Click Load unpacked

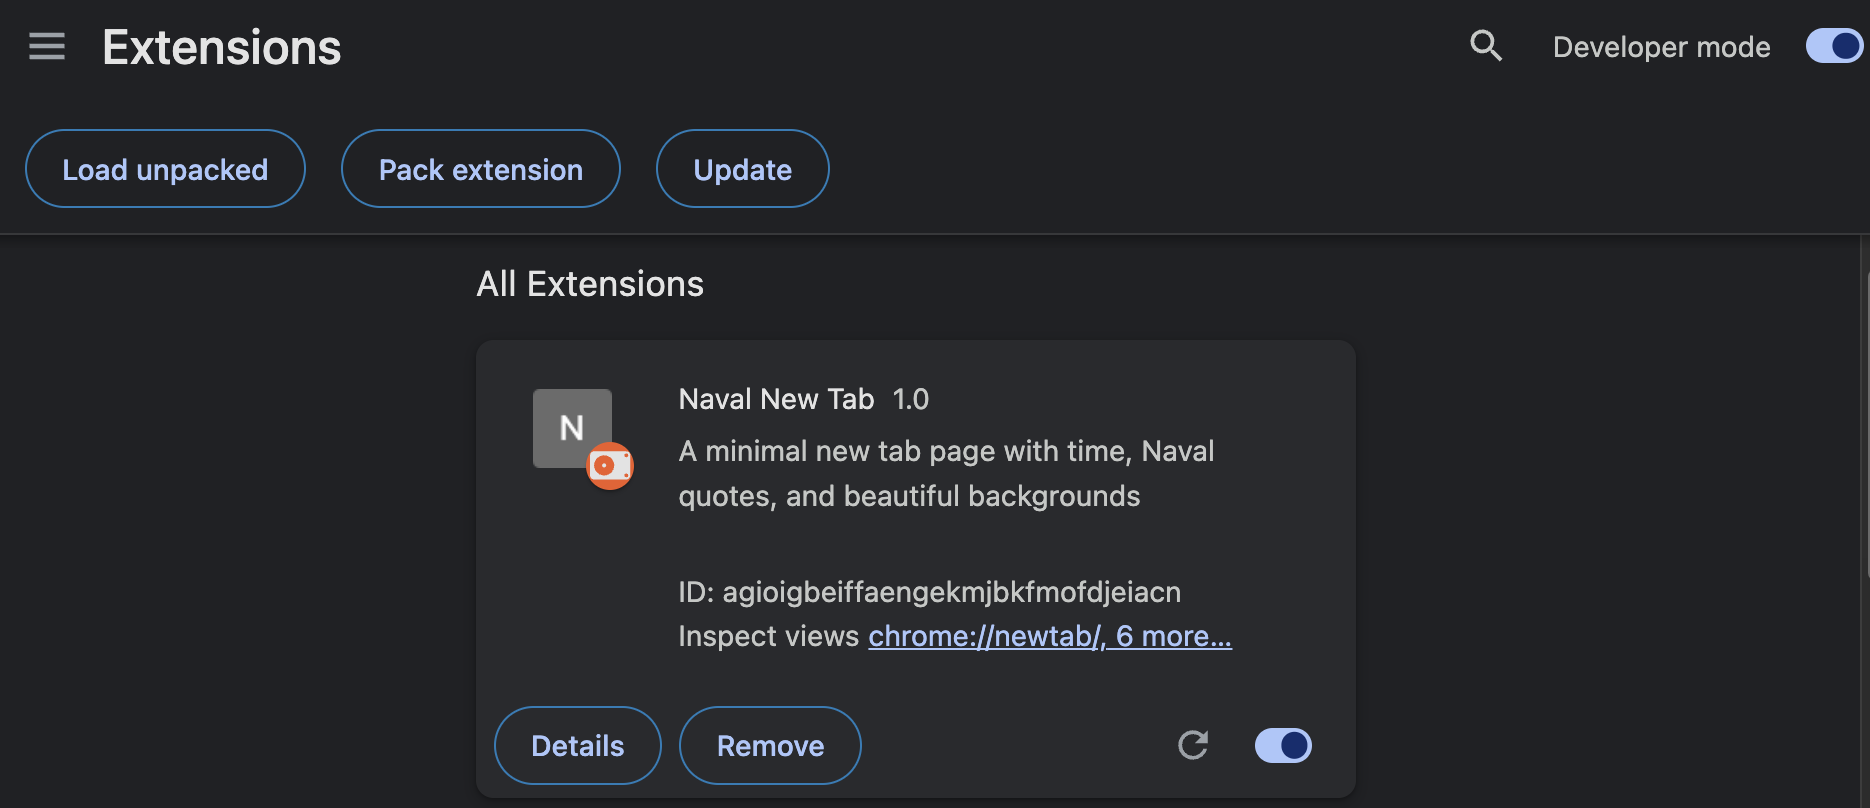coord(165,168)
